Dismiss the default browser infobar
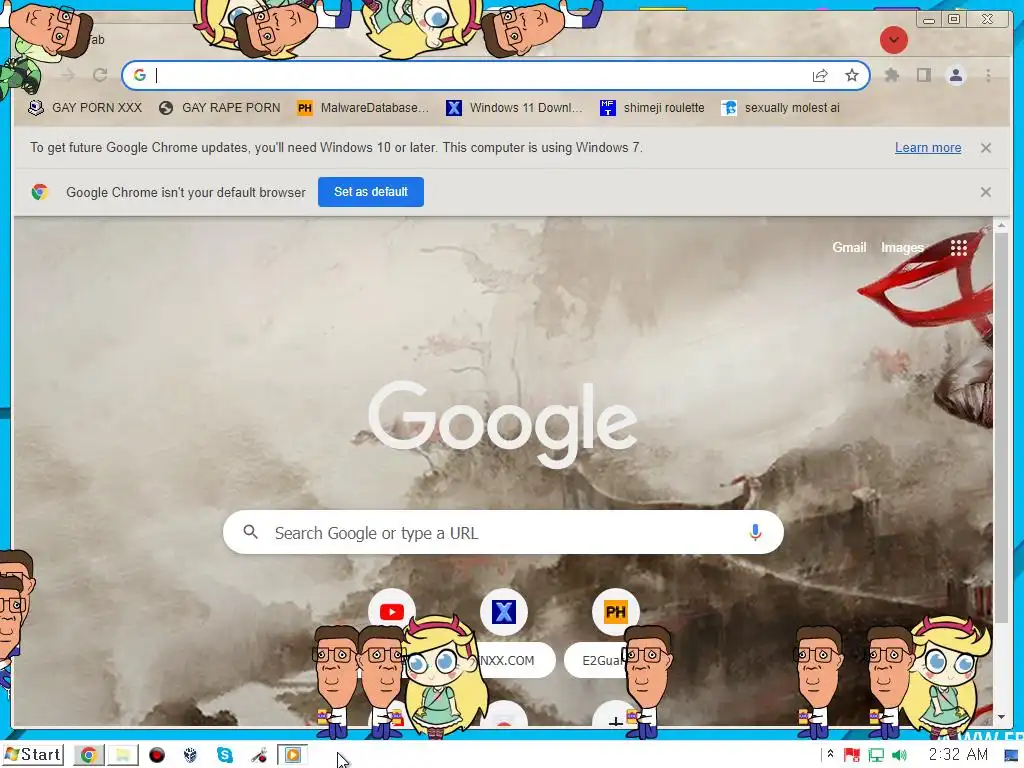 (985, 192)
